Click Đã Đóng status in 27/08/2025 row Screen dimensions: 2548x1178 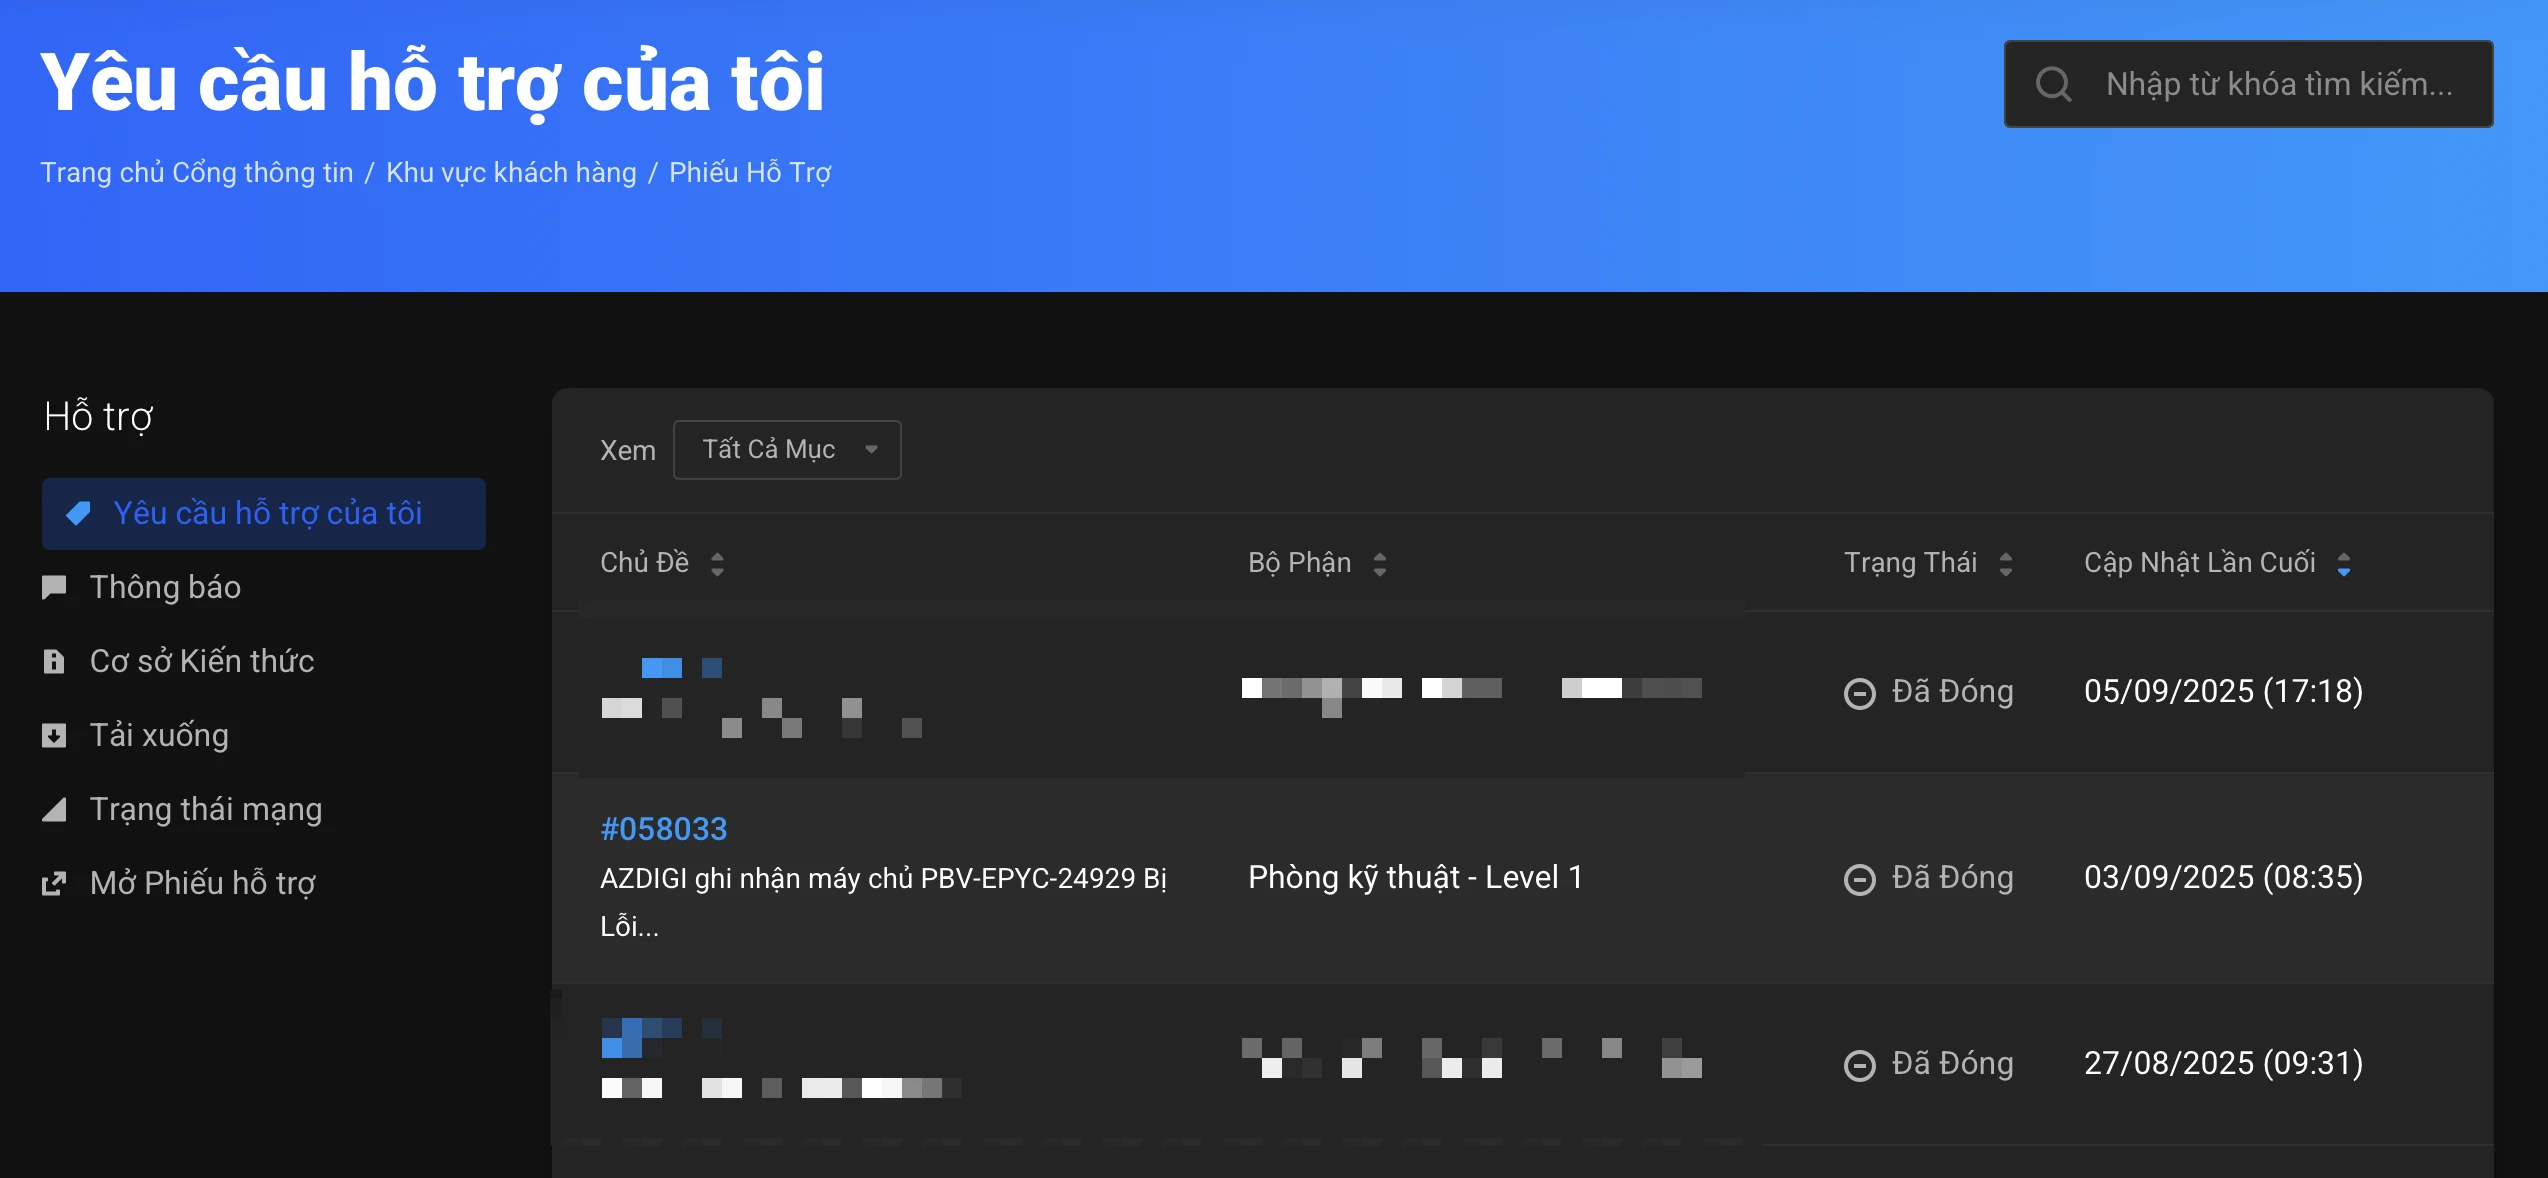tap(1953, 1063)
